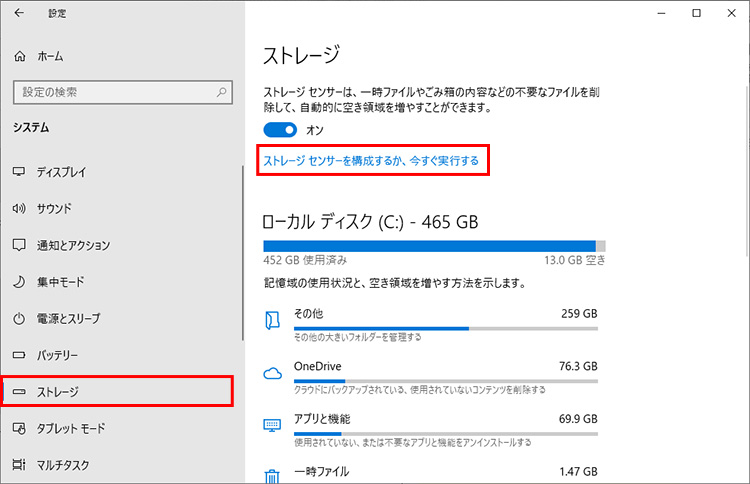Go to バッテリー settings
750x484 pixels.
(64, 355)
